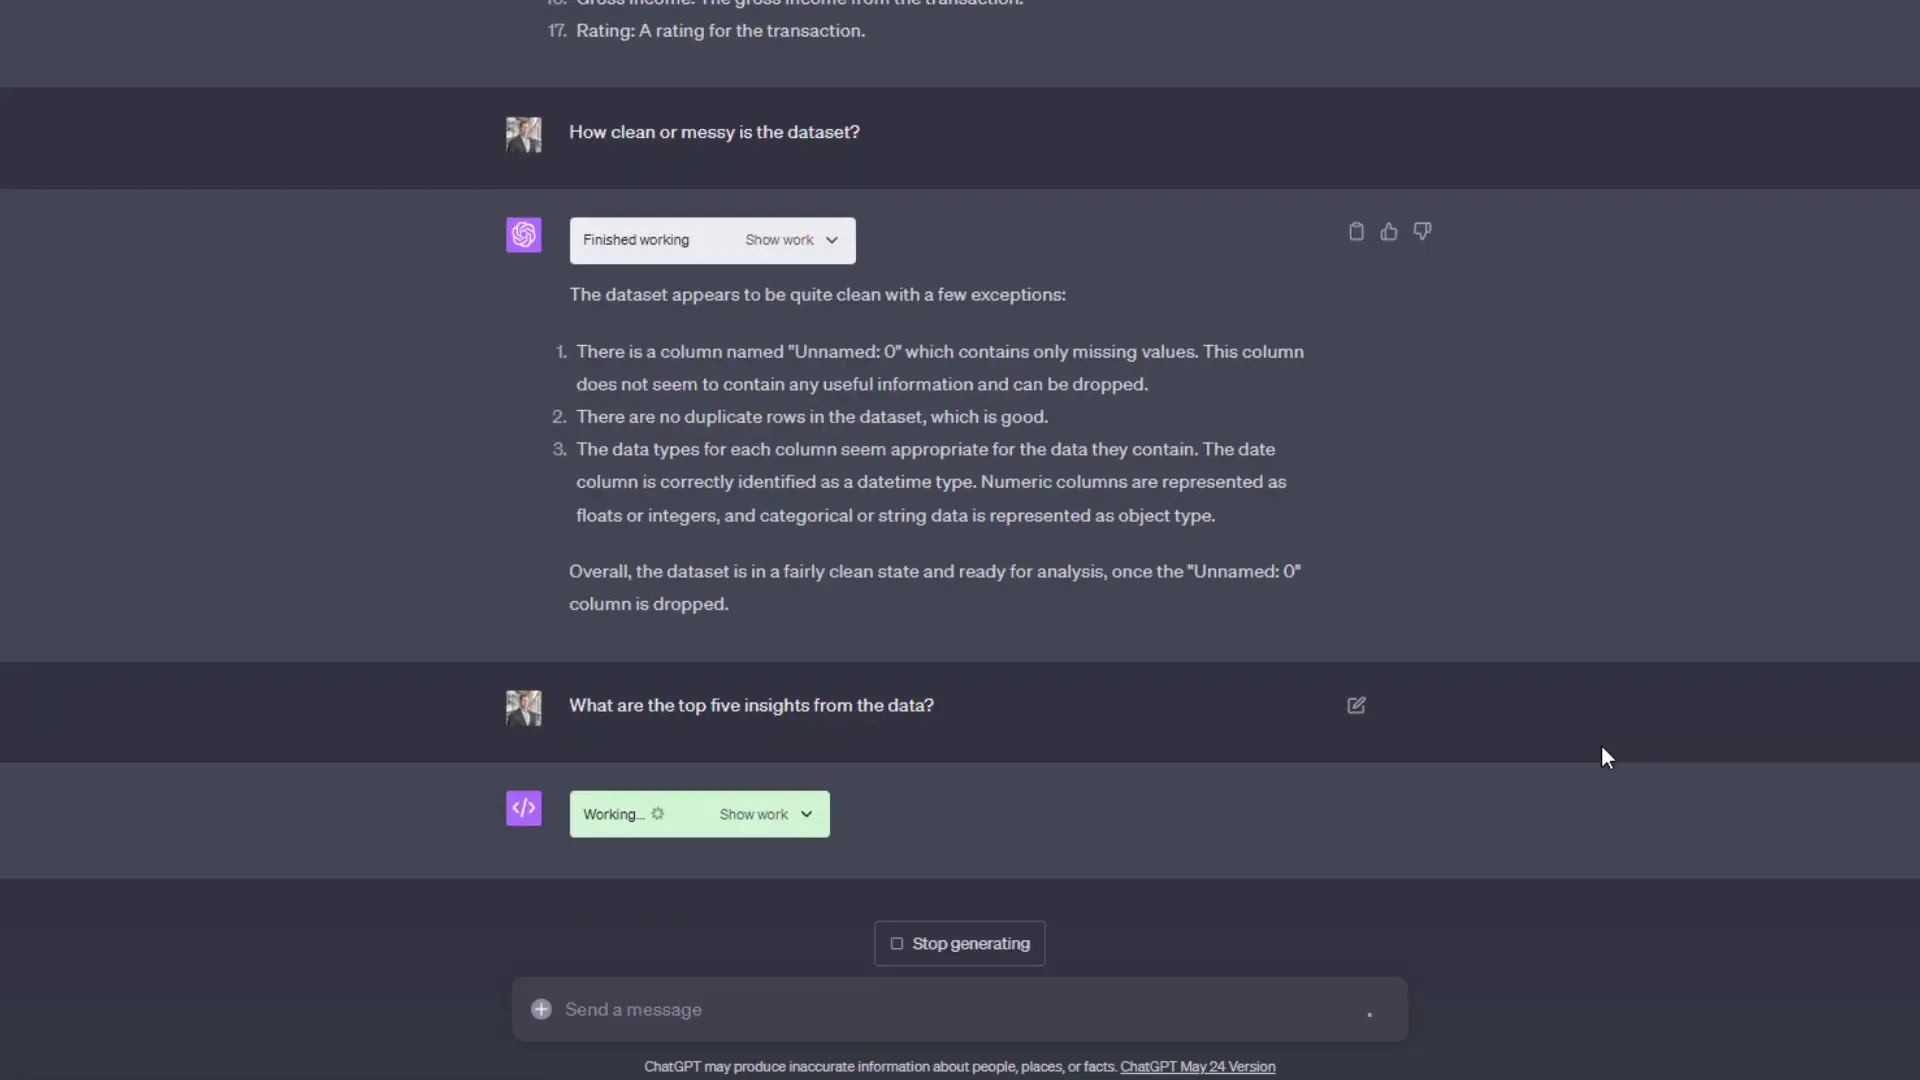Image resolution: width=1920 pixels, height=1080 pixels.
Task: Edit the top five insights message
Action: pyautogui.click(x=1356, y=706)
